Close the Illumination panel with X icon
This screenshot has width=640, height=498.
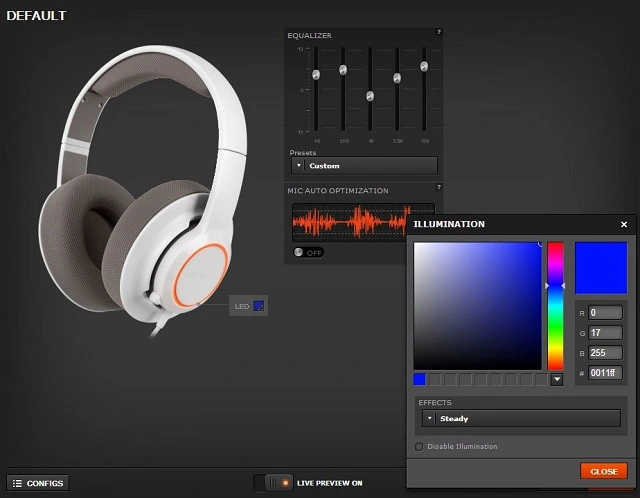624,225
